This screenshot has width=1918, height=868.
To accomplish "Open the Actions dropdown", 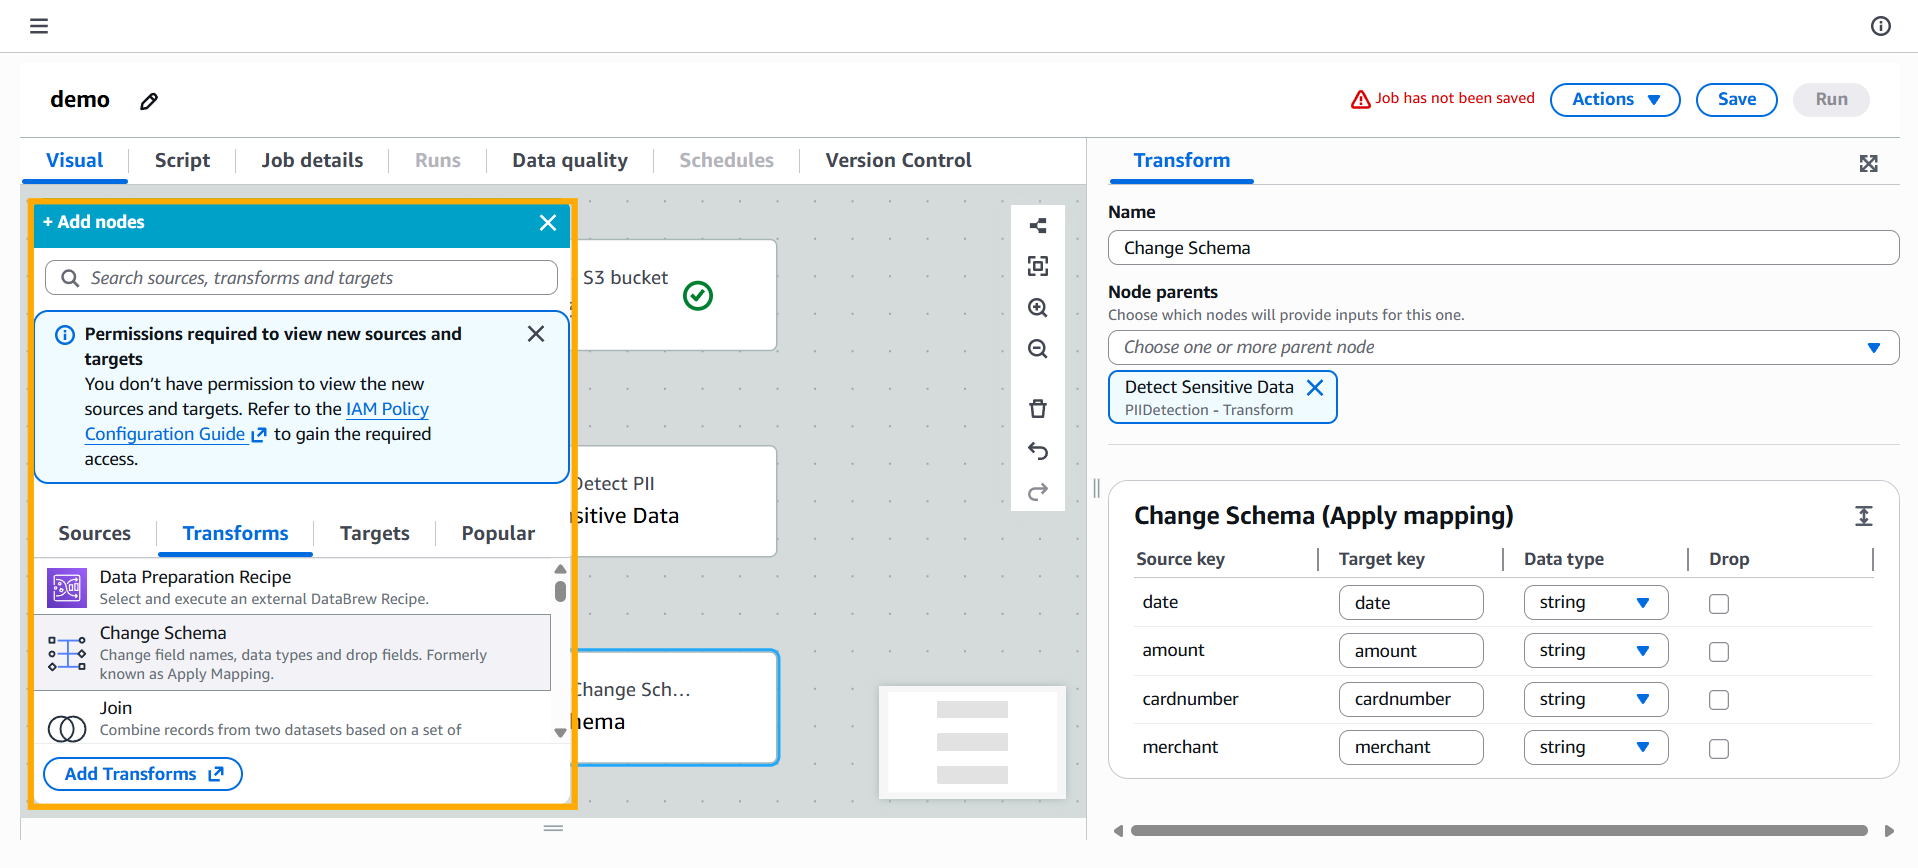I will (x=1615, y=100).
